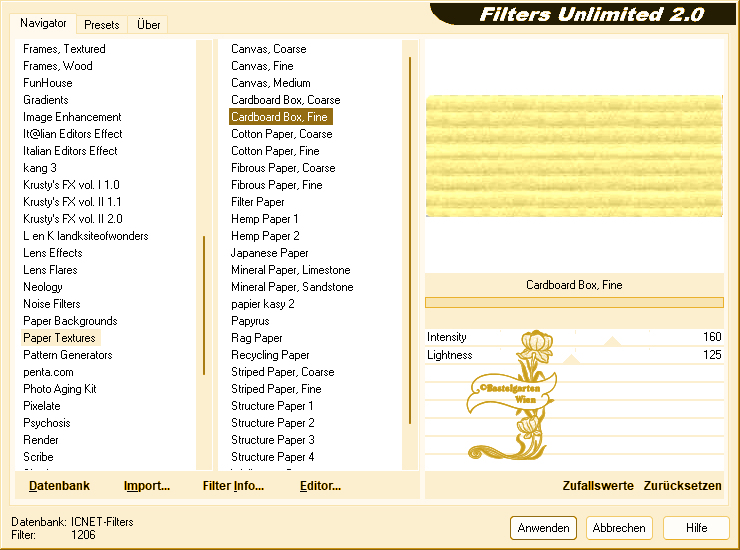Choose Paper Backgrounds category
Screen dimensions: 740x550
[70, 321]
